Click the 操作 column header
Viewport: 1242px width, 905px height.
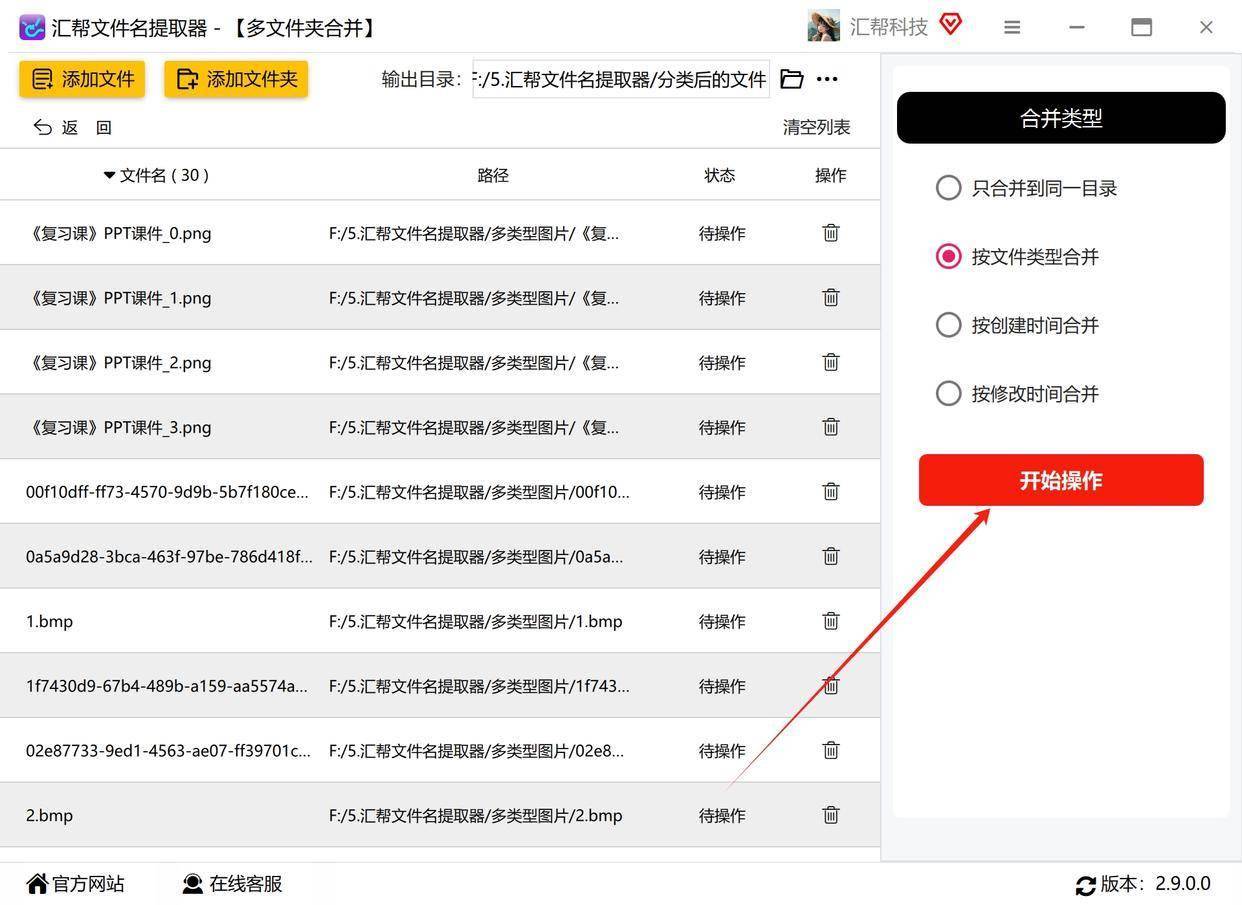(x=831, y=175)
